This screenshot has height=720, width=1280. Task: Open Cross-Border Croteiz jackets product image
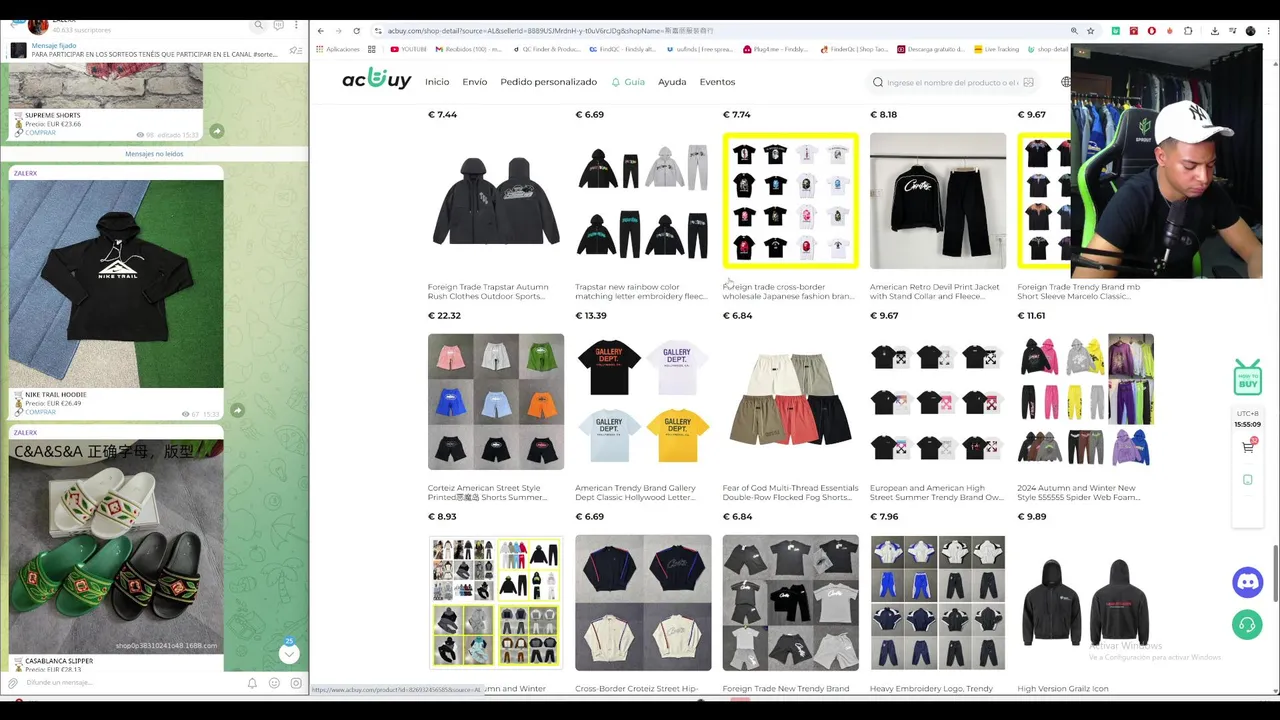pos(643,602)
